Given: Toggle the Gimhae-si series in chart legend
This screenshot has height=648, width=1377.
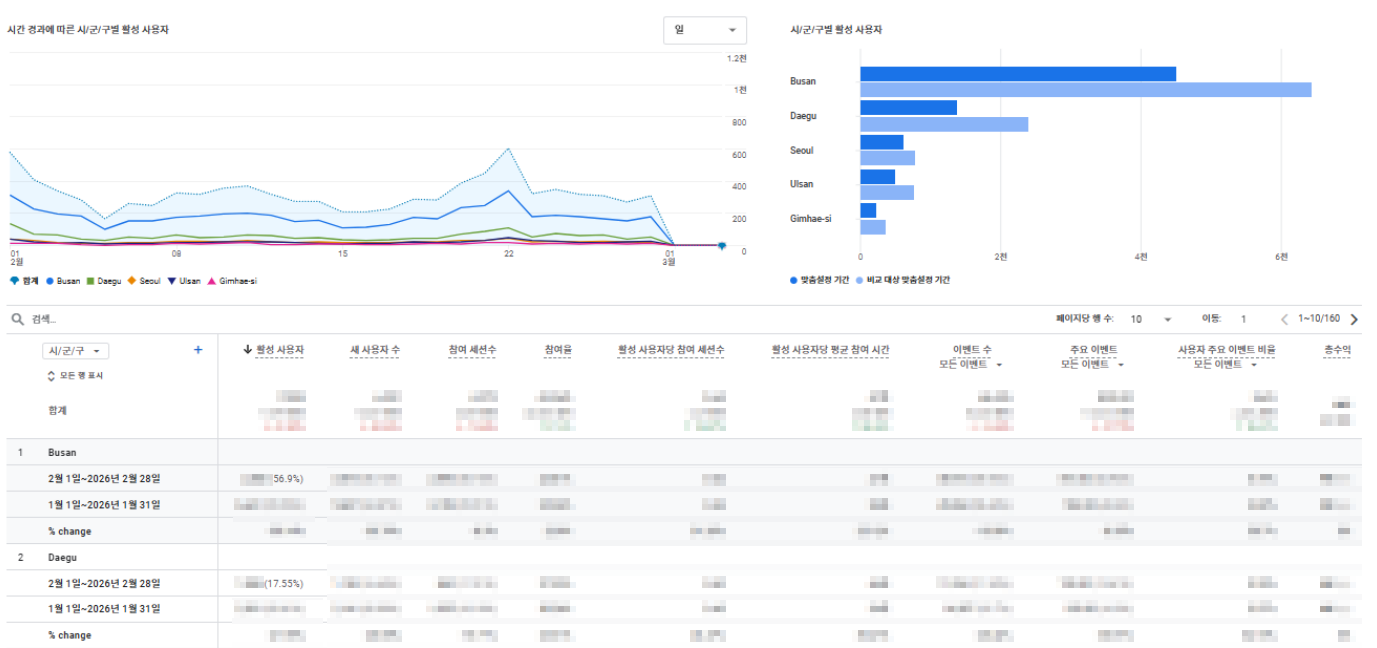Looking at the screenshot, I should 212,281.
